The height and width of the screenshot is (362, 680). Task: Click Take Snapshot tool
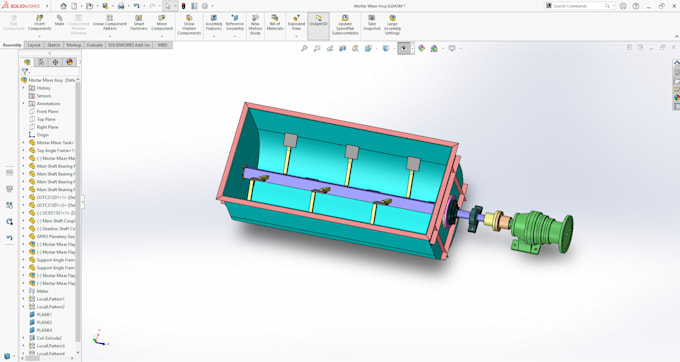(372, 23)
